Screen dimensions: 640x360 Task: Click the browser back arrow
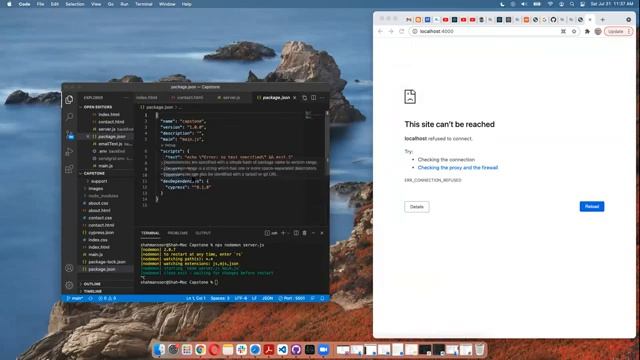[380, 31]
